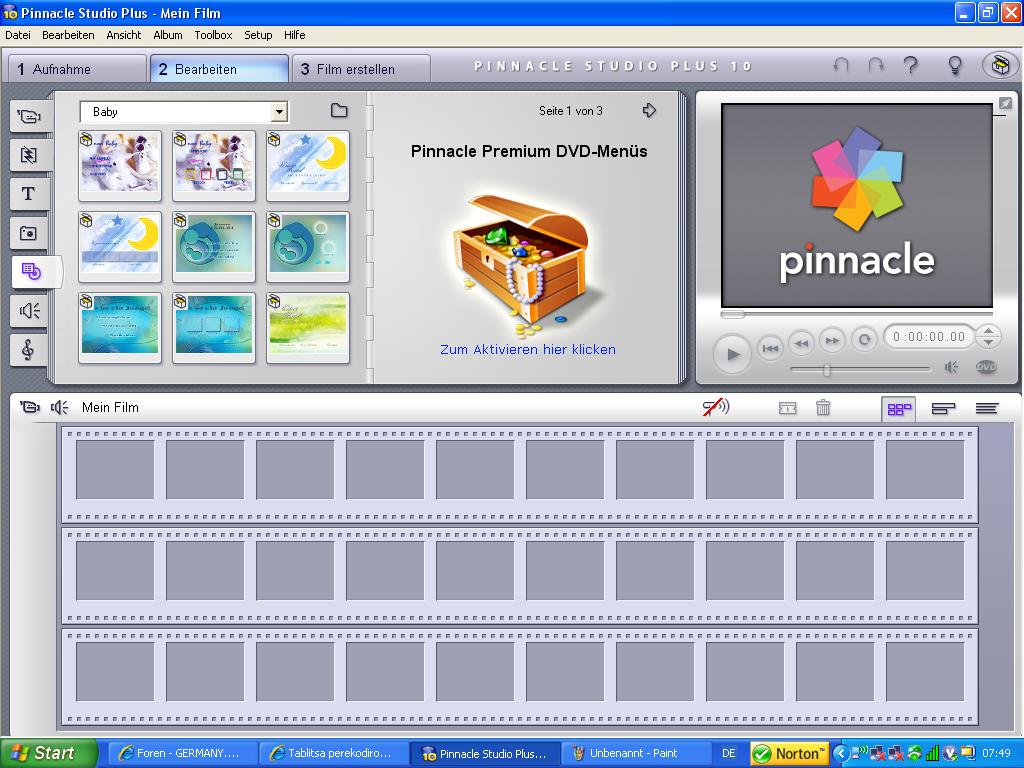Switch to Unbenannt - Paint taskbar window
1024x768 pixels.
point(636,753)
